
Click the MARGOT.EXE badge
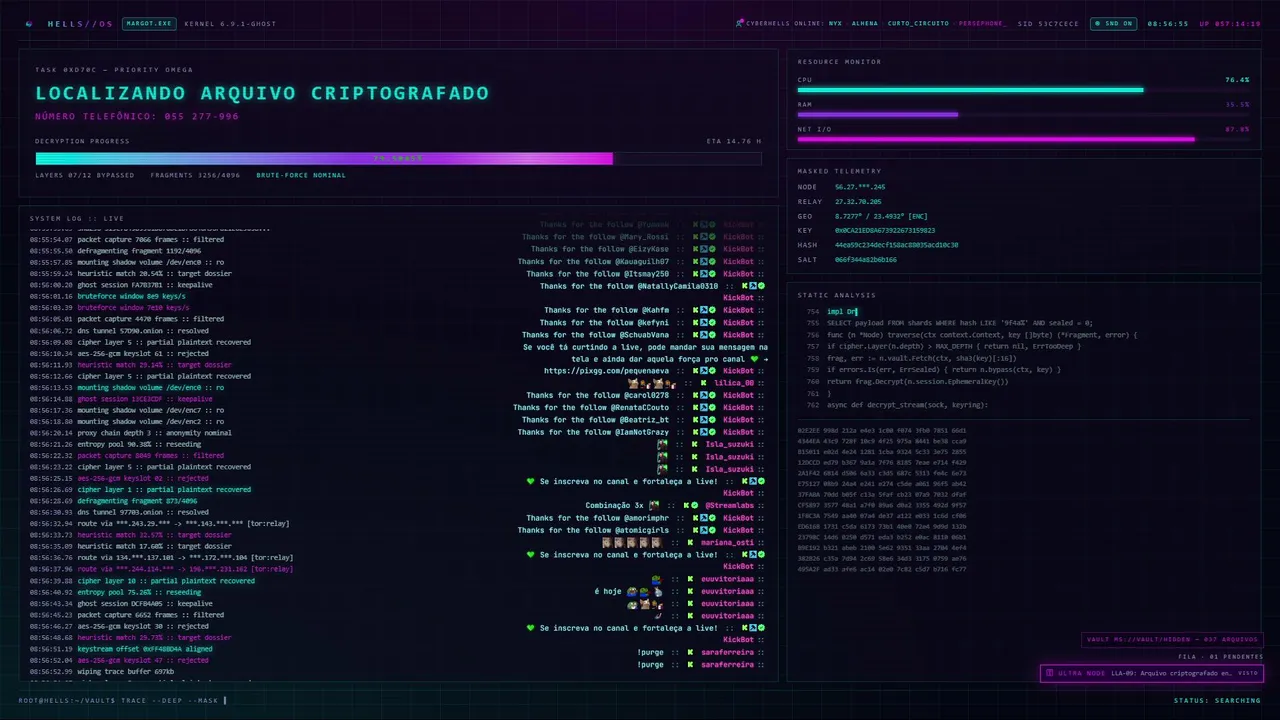149,23
